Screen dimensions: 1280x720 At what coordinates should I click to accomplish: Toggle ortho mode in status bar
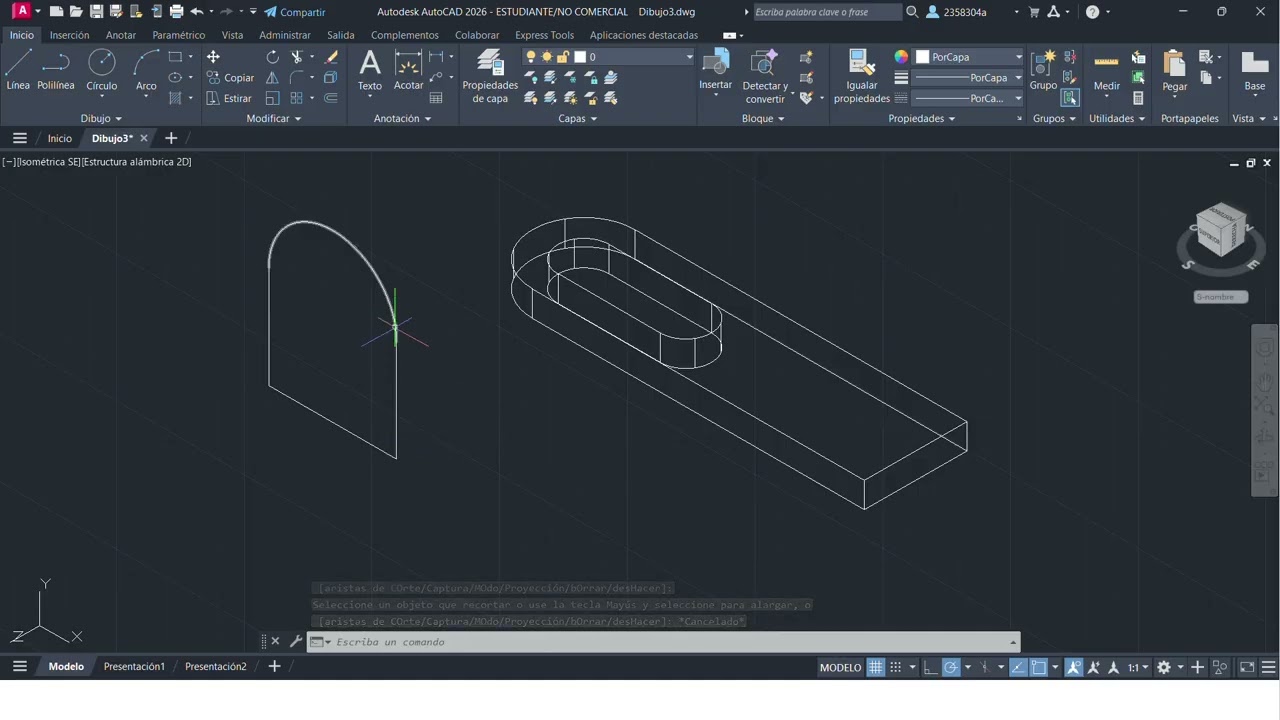pyautogui.click(x=930, y=667)
